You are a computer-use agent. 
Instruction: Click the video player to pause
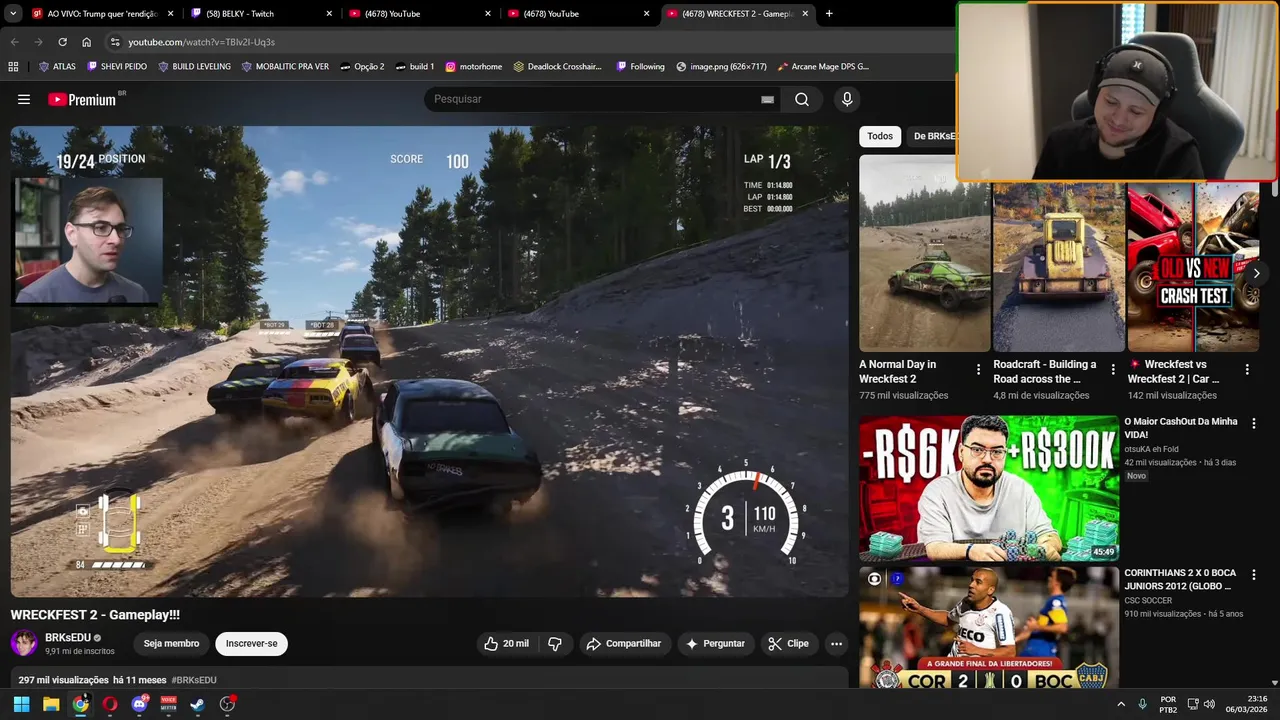(429, 361)
